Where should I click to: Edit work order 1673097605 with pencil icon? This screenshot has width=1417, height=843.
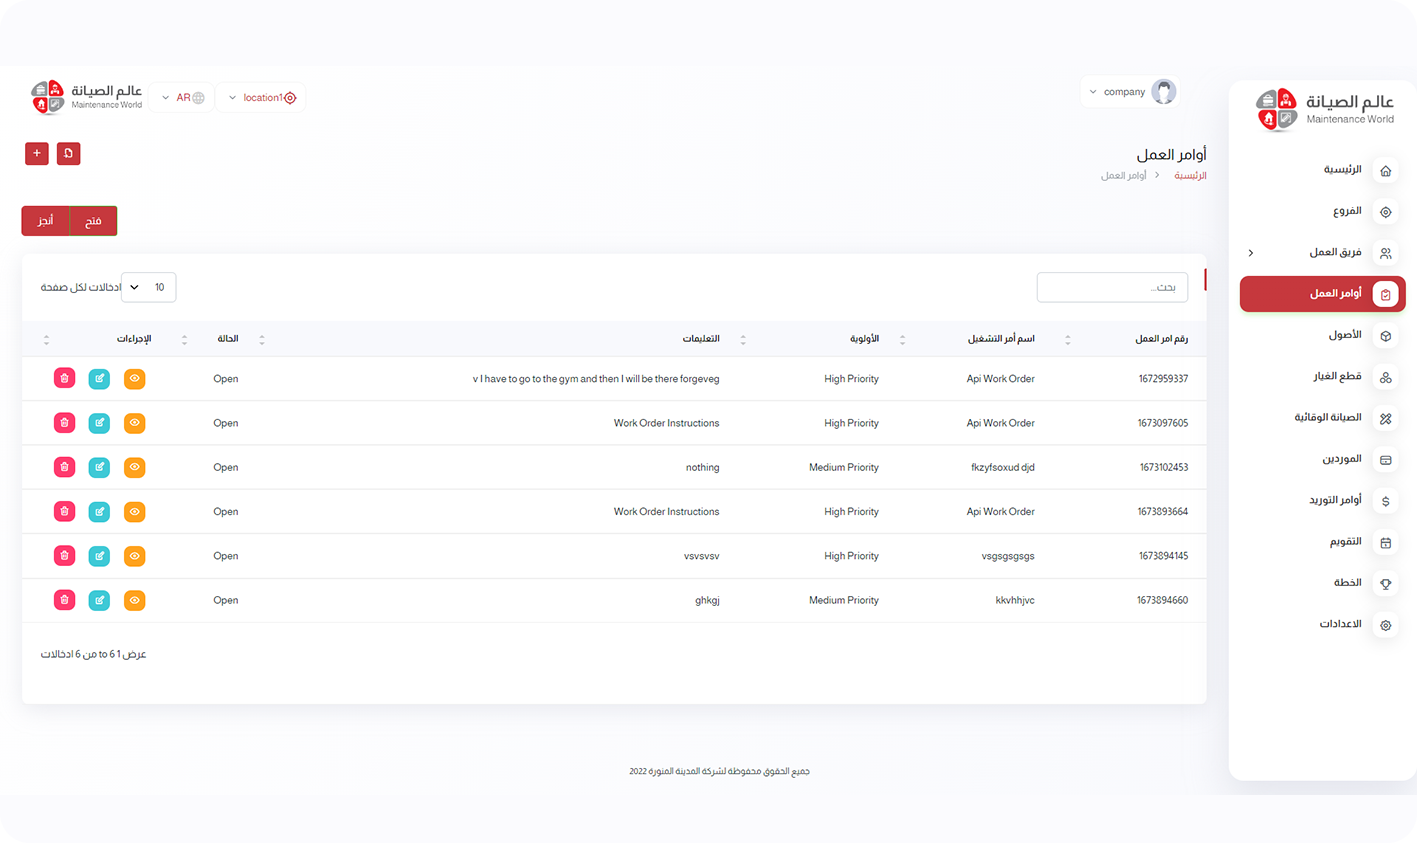coord(99,423)
